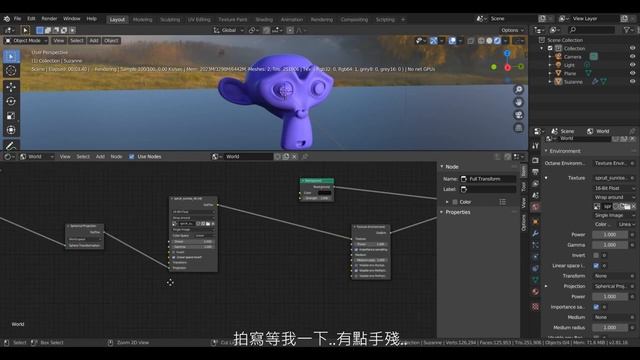The height and width of the screenshot is (360, 640).
Task: Click the outliner search field
Action: pos(591,30)
